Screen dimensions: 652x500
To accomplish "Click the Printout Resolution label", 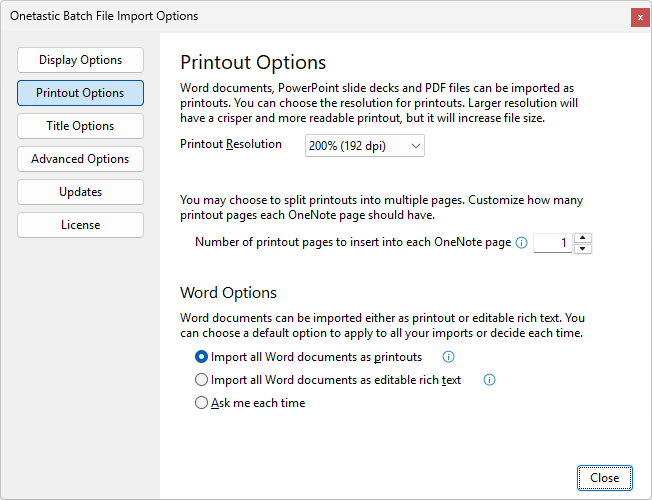I will click(x=231, y=144).
